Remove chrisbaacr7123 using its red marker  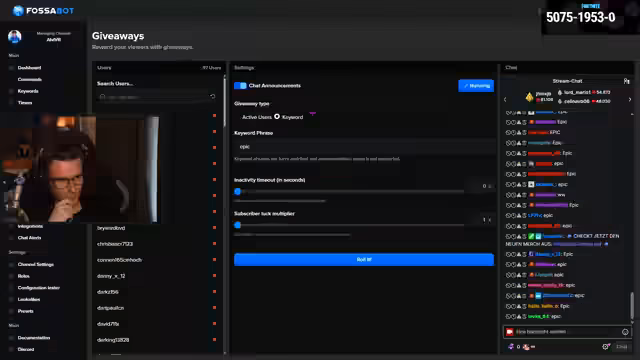pyautogui.click(x=214, y=244)
